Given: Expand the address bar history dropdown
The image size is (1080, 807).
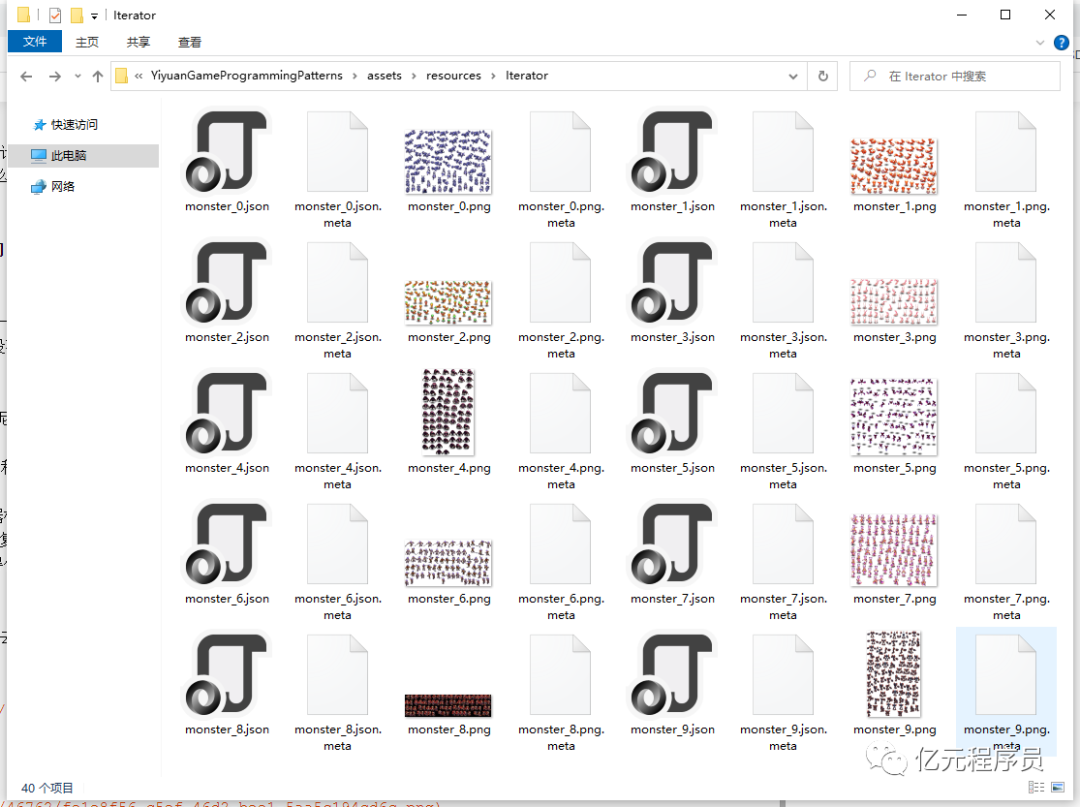Looking at the screenshot, I should pyautogui.click(x=793, y=76).
